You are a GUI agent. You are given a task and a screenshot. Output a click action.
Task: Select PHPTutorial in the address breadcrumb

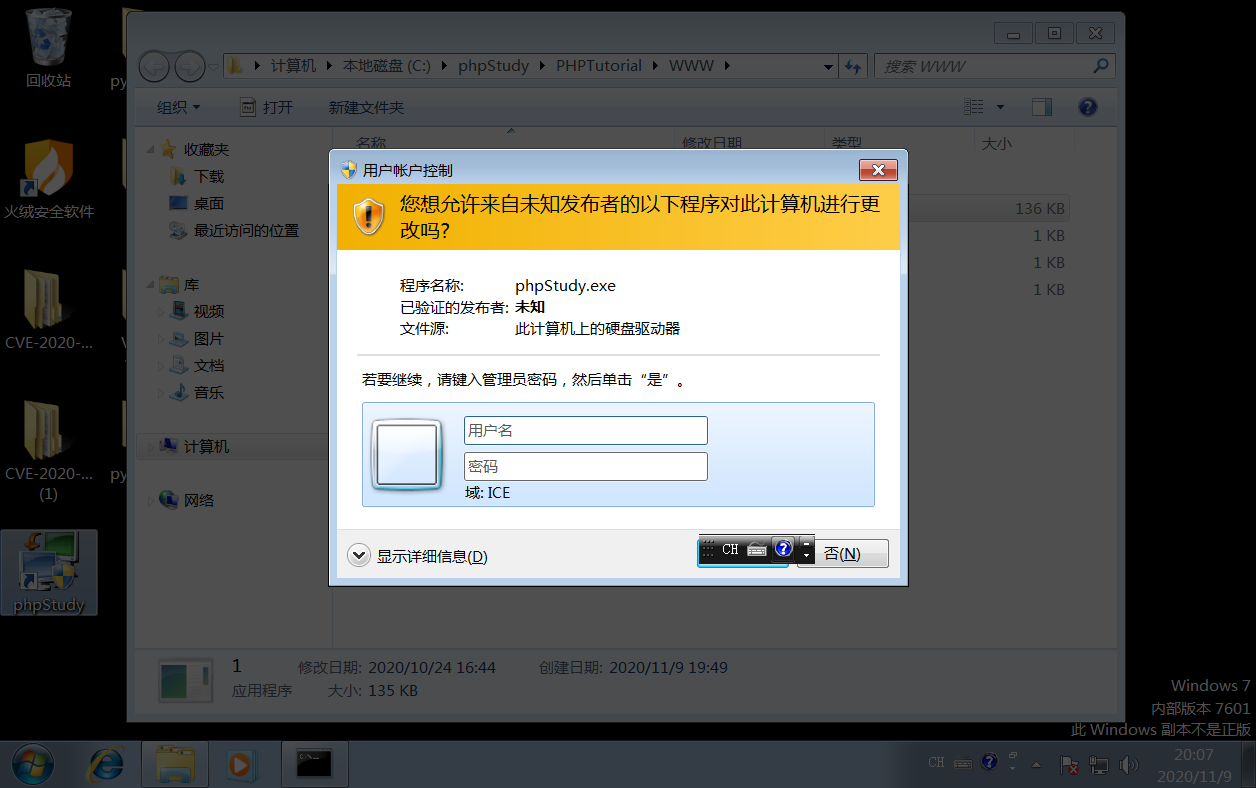tap(599, 66)
